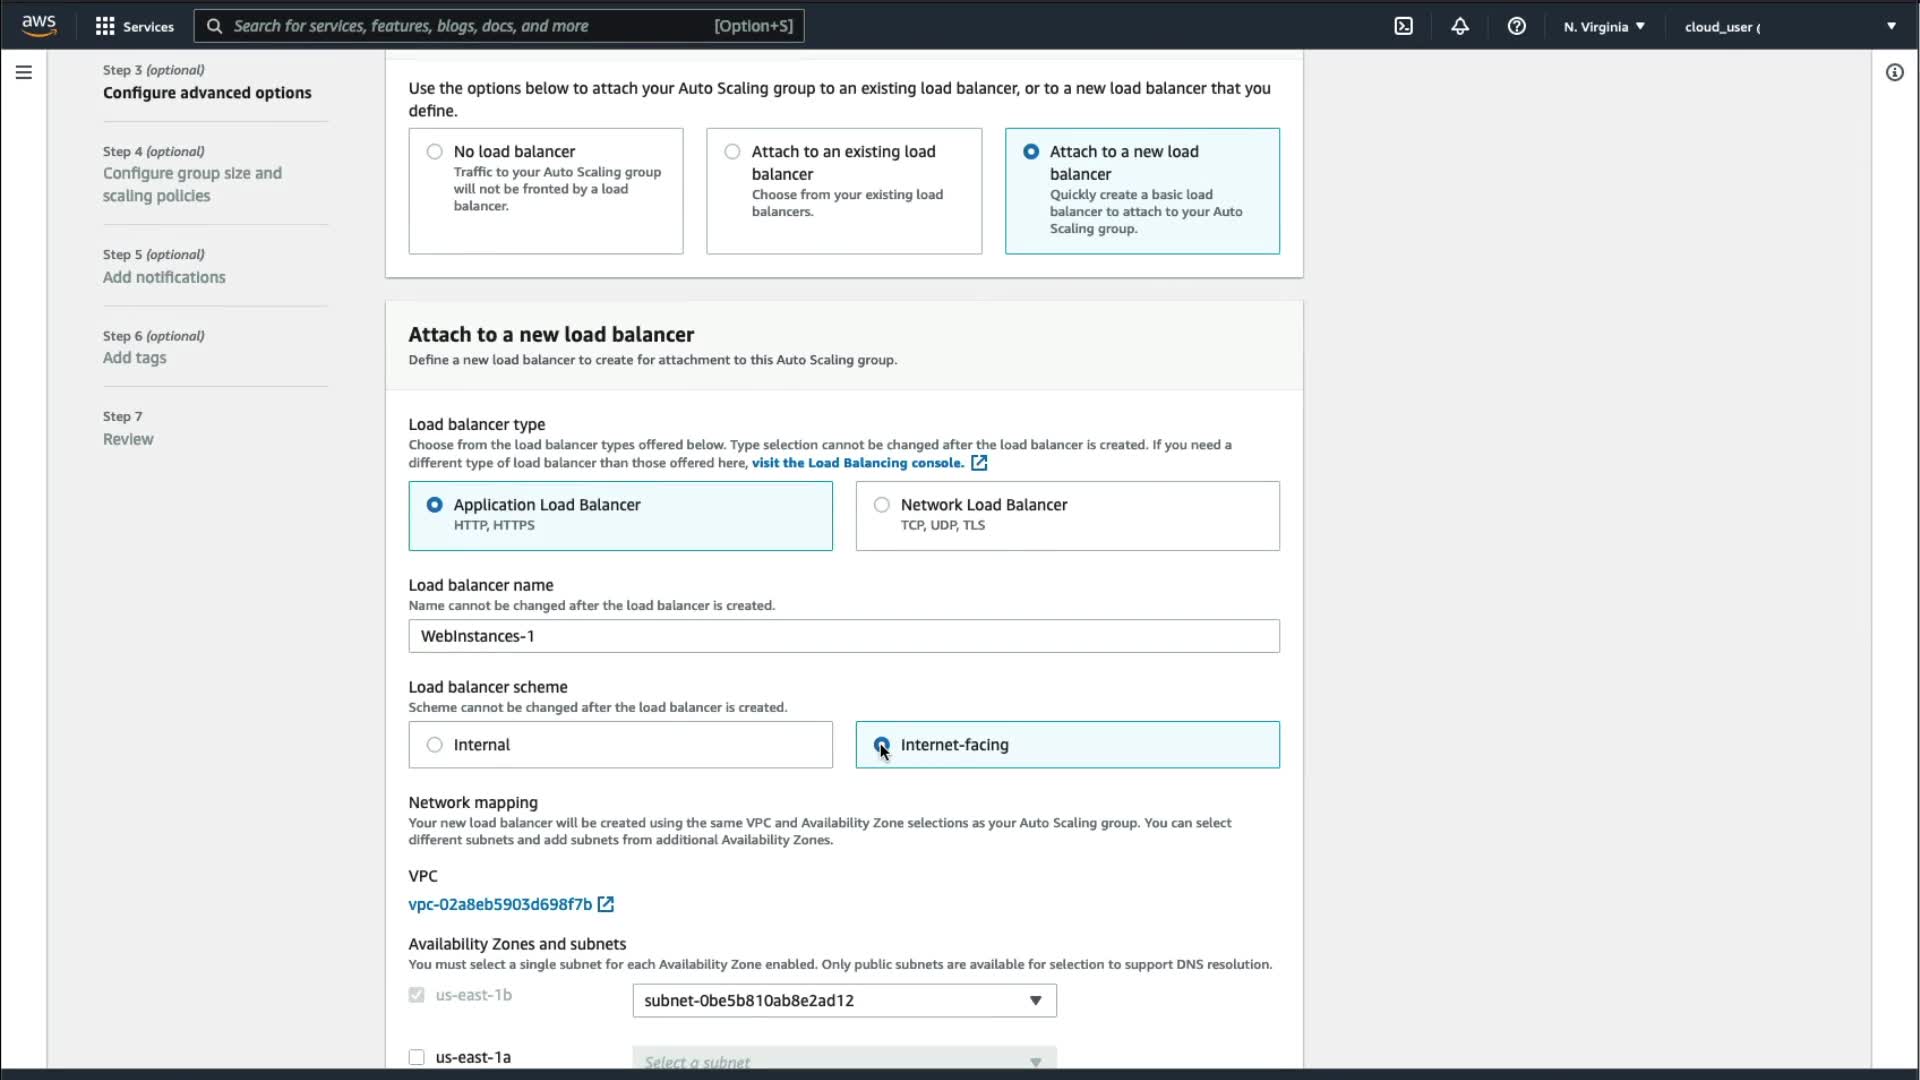Click the Load balancer name text field
Viewport: 1920px width, 1080px height.
click(x=843, y=636)
